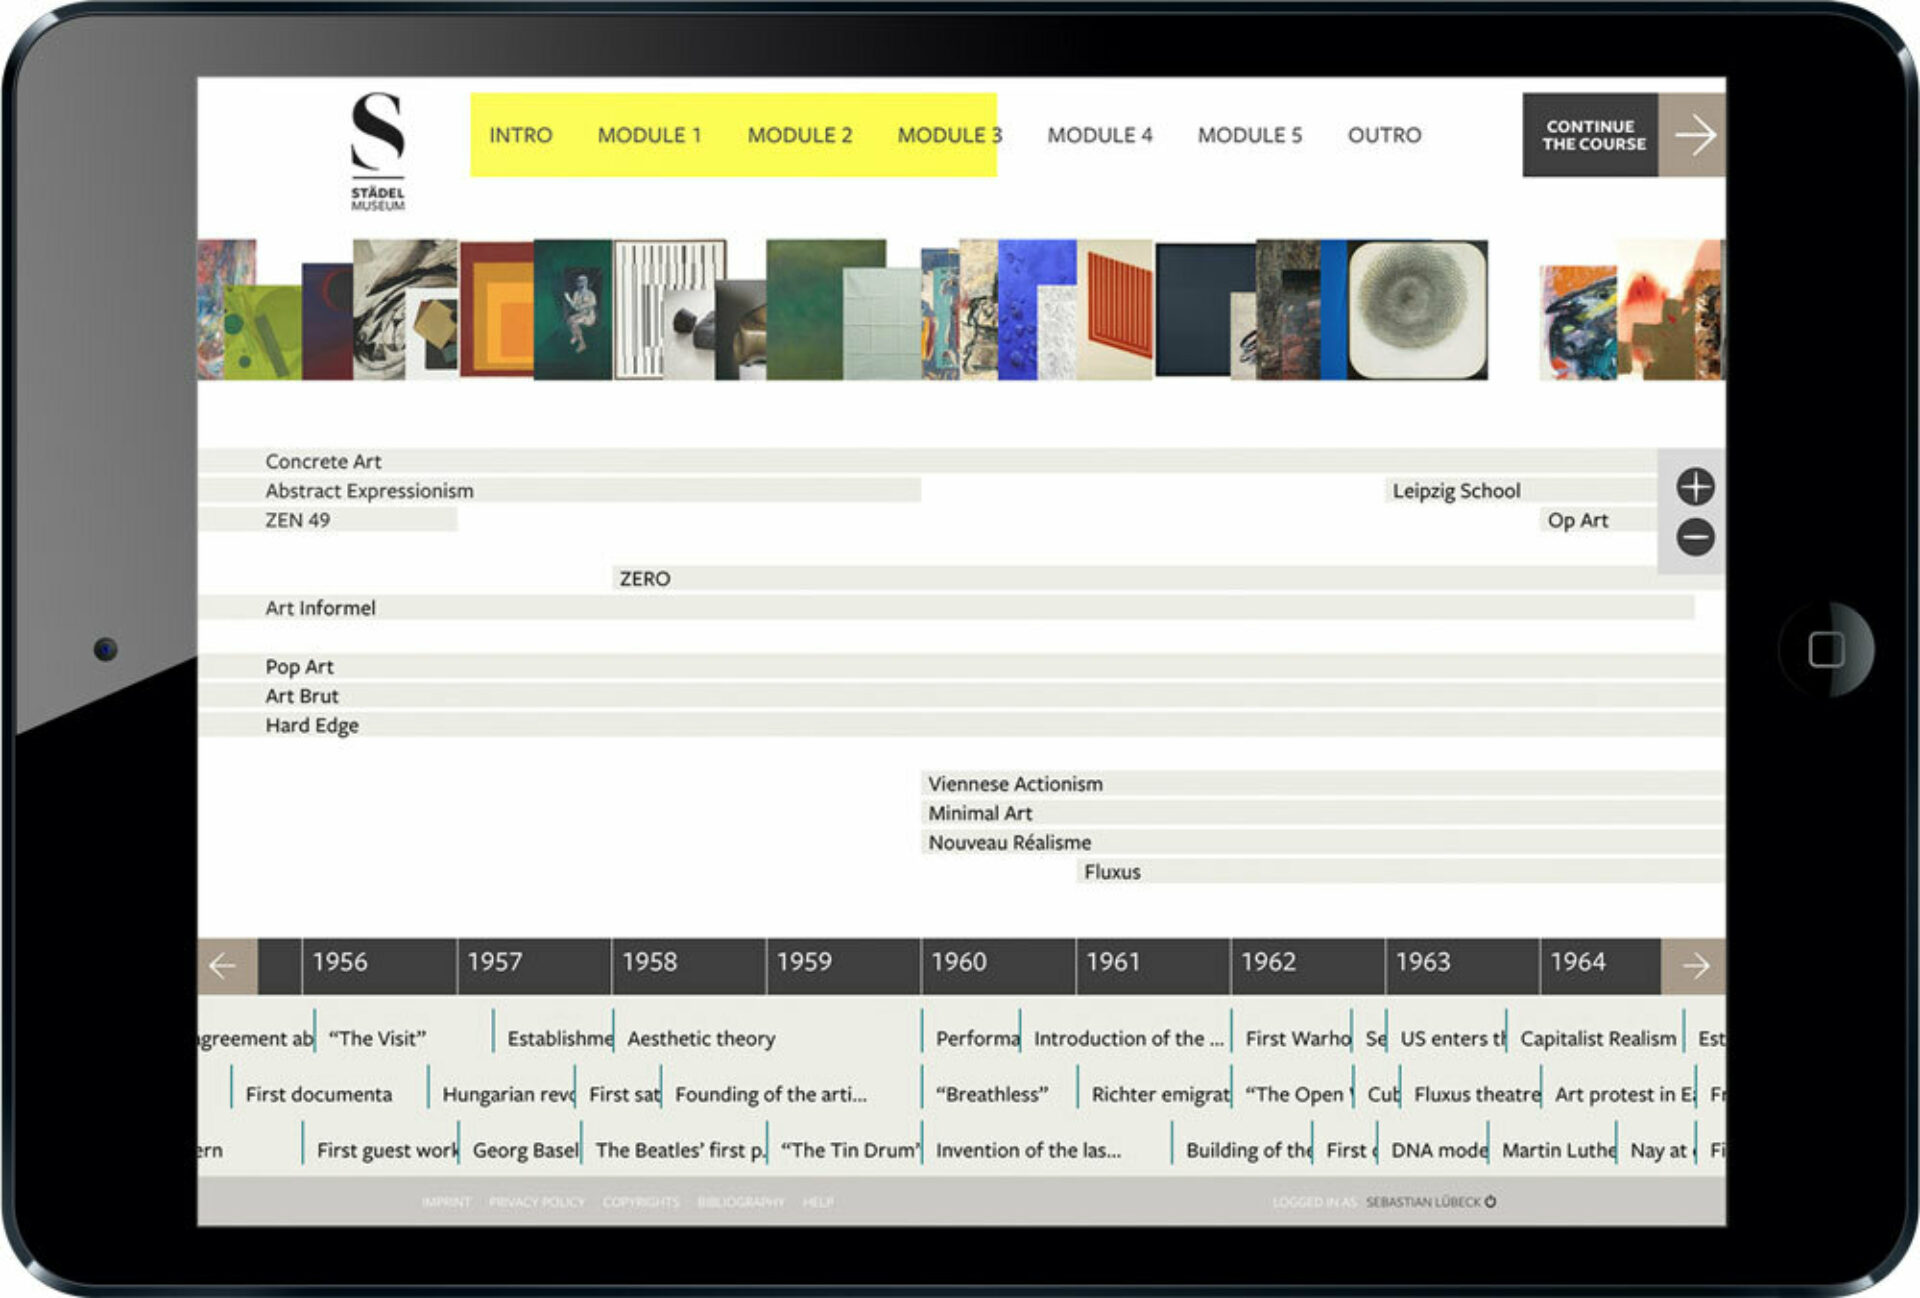Open the grey circular spiral artwork thumbnail
1920x1298 pixels.
pos(1417,309)
